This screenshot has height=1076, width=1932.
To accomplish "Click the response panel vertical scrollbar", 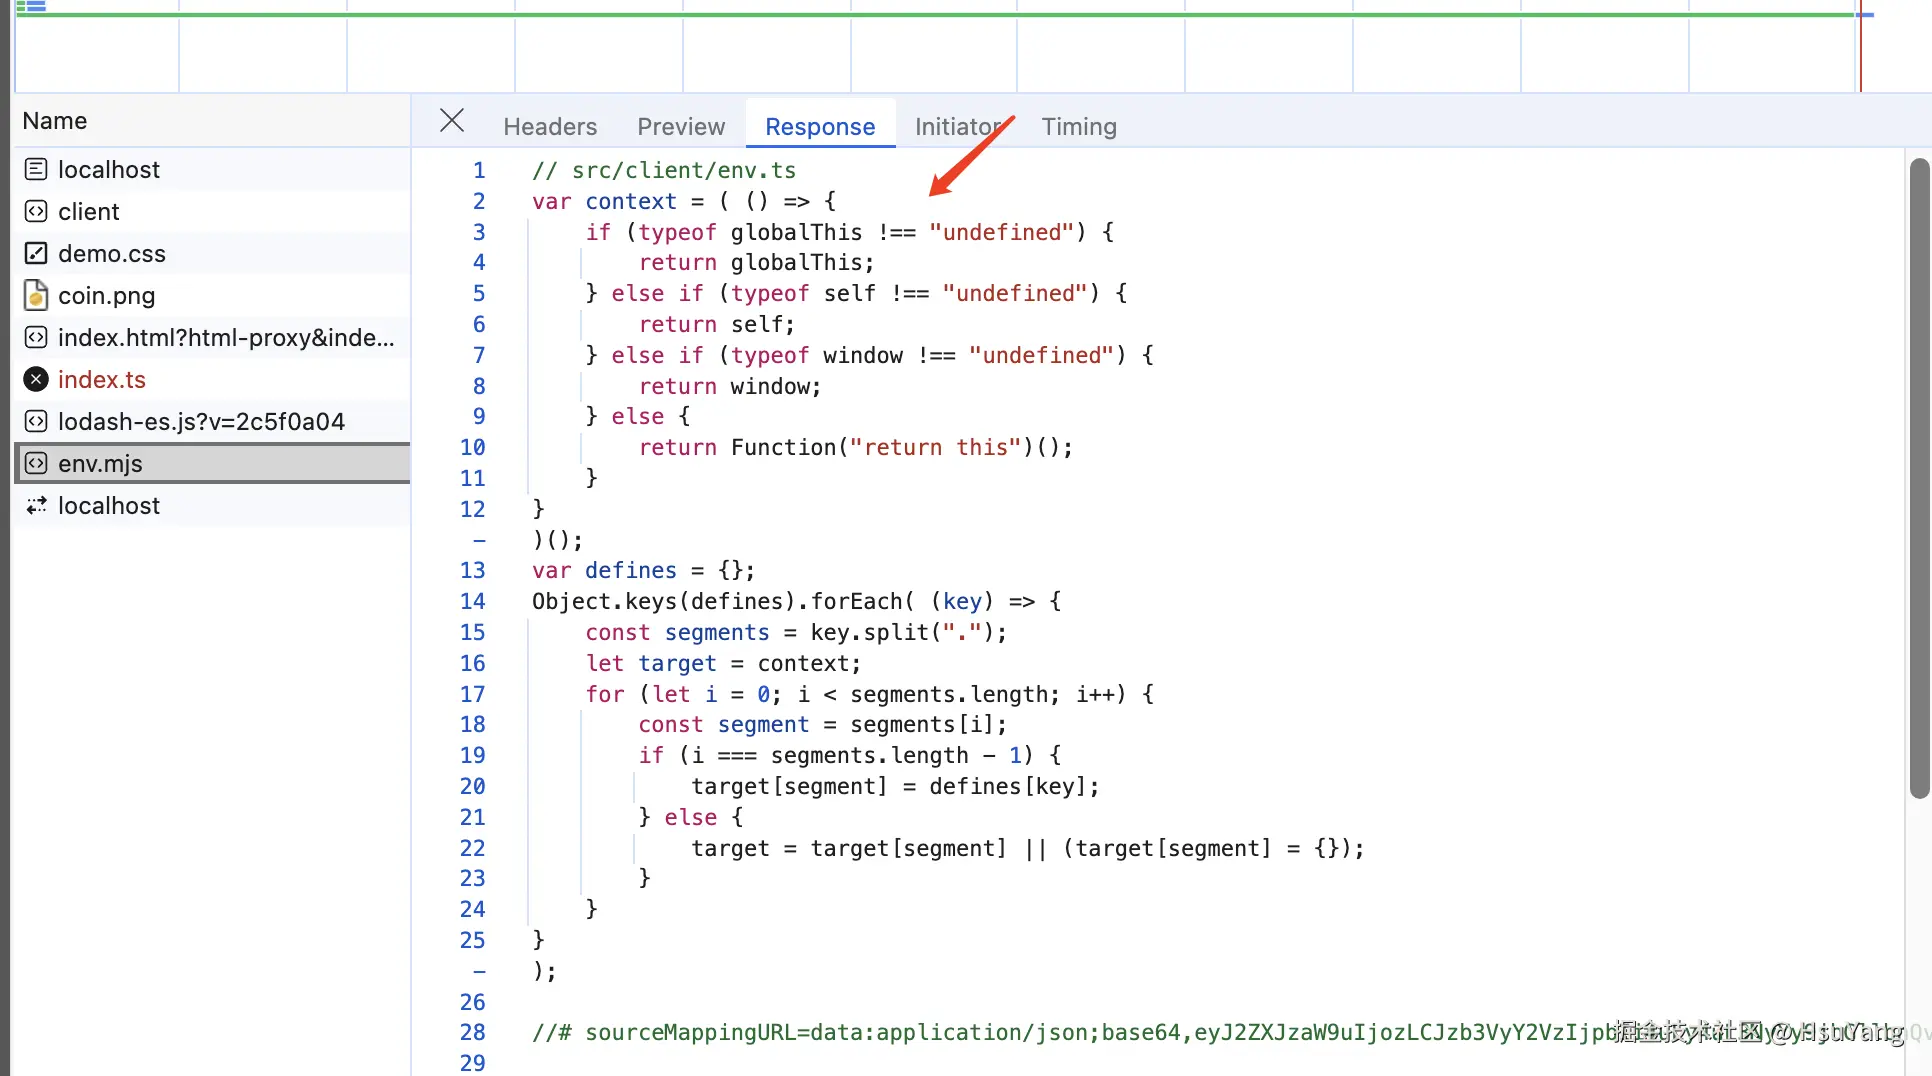I will (x=1919, y=478).
